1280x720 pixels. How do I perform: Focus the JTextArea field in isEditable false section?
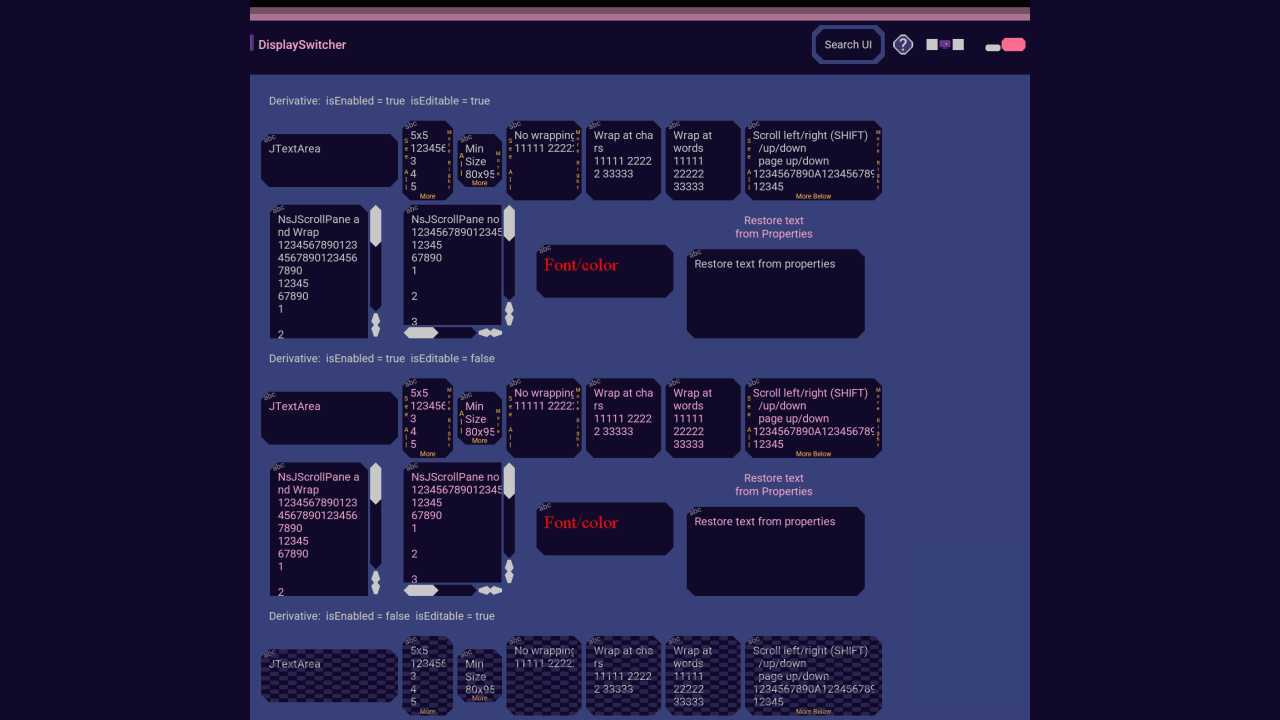329,418
